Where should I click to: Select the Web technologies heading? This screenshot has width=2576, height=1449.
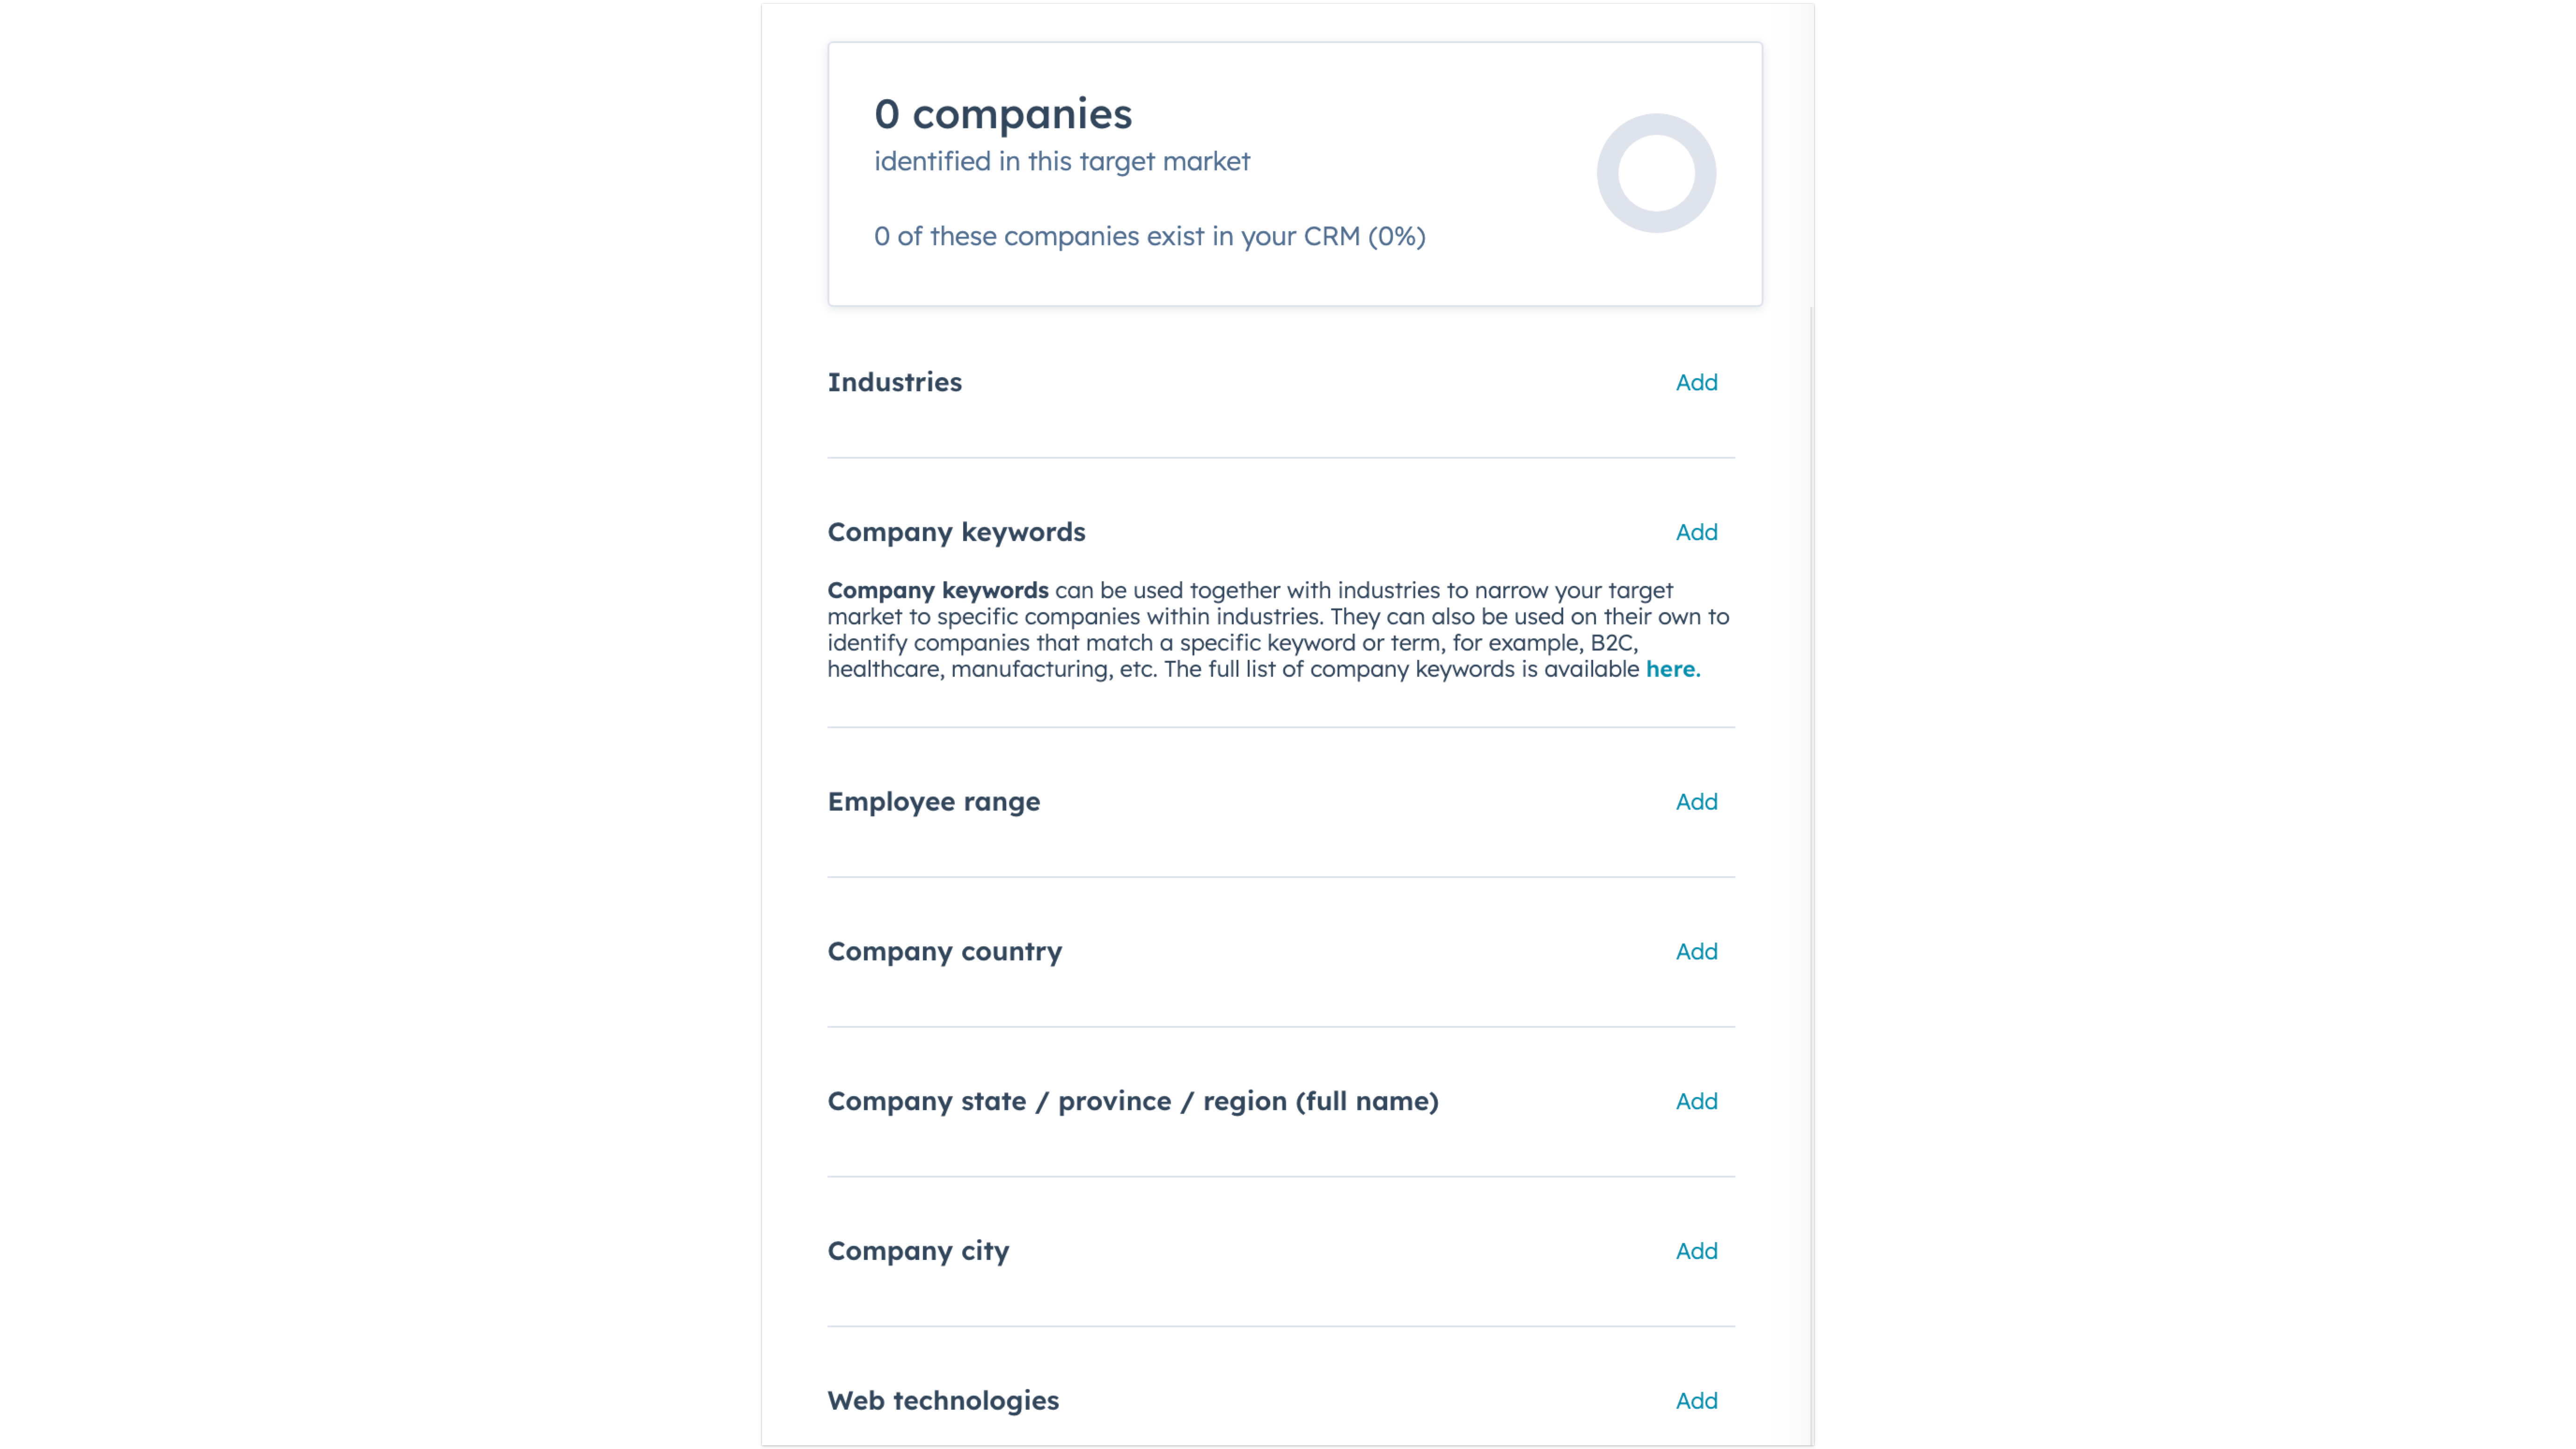pyautogui.click(x=942, y=1400)
